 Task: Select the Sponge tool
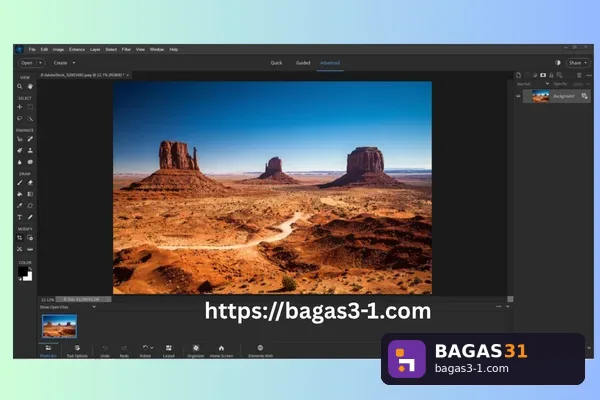[x=30, y=162]
